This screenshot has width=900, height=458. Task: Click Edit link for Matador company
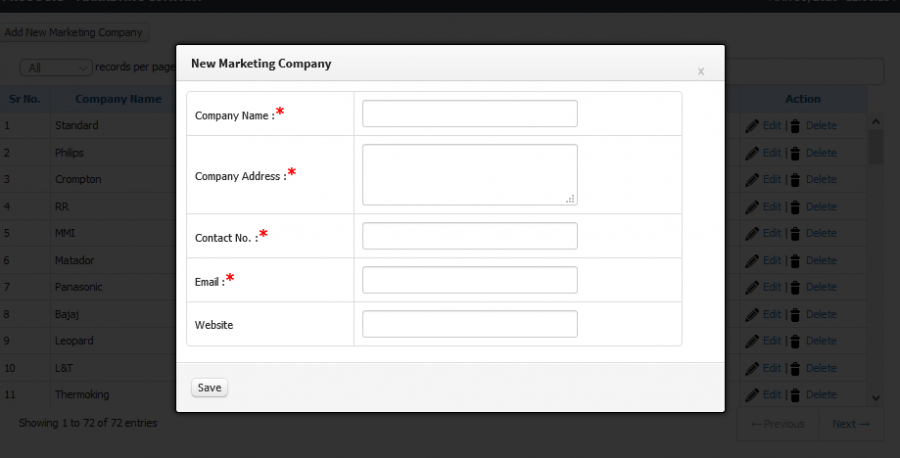point(772,260)
